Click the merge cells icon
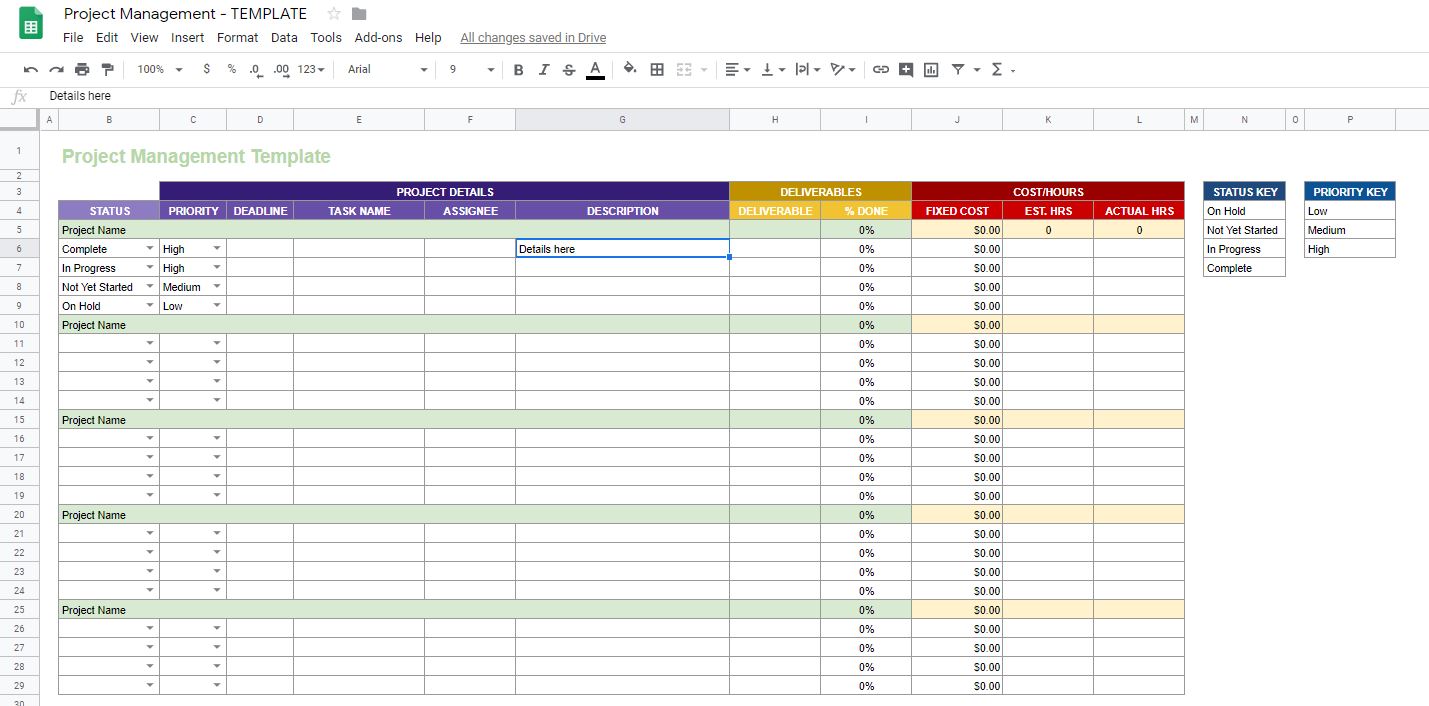Screen dimensions: 1429x706 [684, 69]
